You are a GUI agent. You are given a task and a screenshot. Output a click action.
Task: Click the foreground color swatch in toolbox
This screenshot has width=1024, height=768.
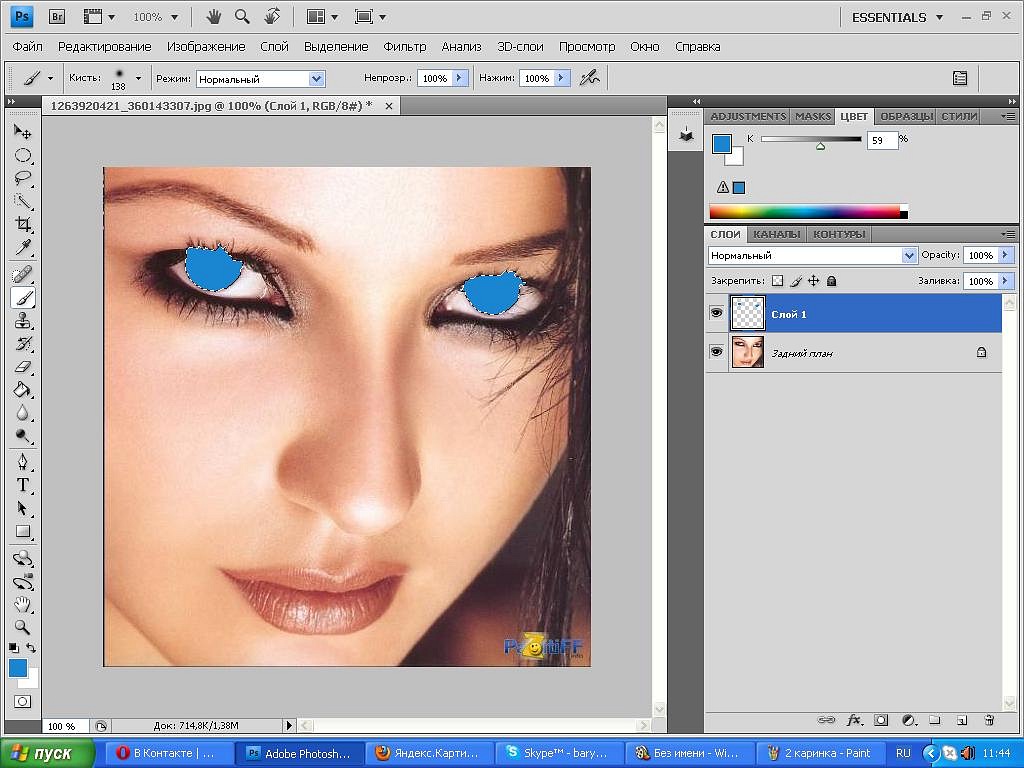click(x=18, y=668)
